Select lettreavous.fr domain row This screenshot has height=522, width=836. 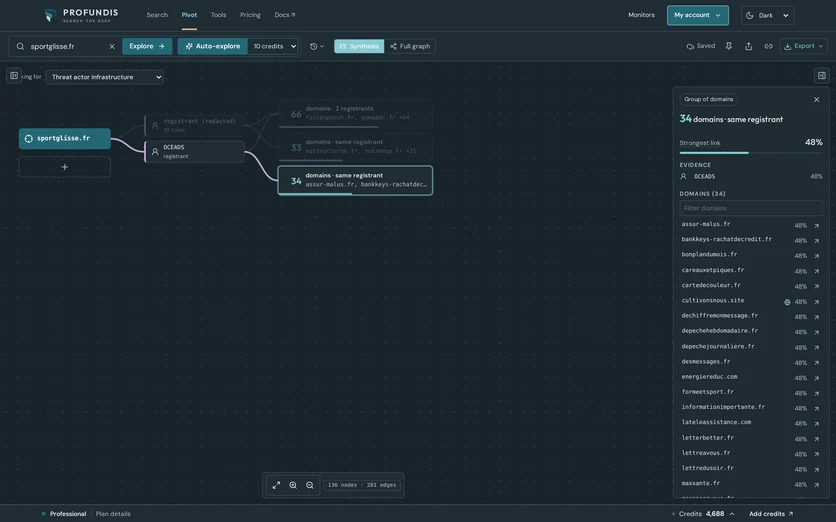click(751, 453)
